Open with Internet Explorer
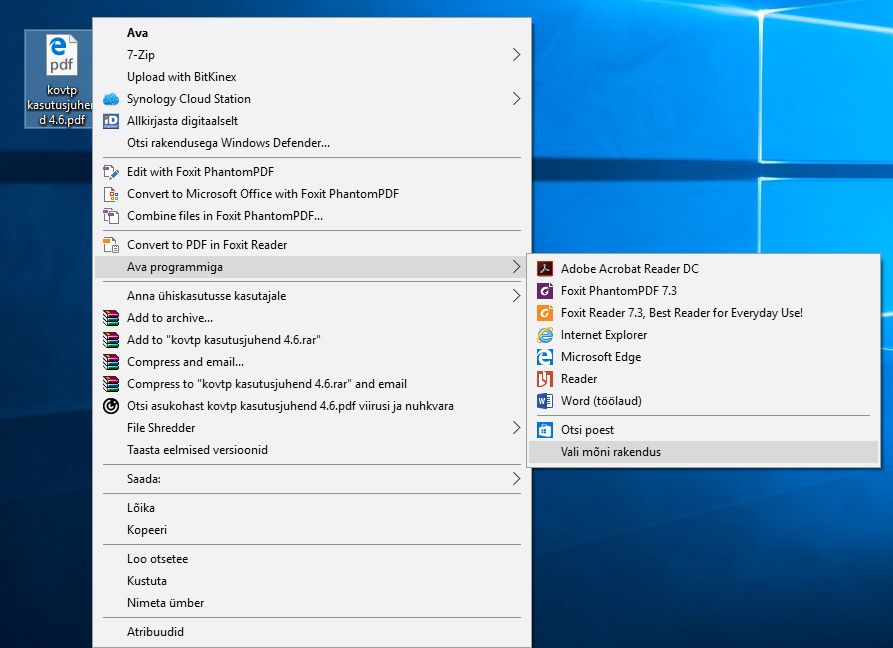893x648 pixels. pos(703,335)
